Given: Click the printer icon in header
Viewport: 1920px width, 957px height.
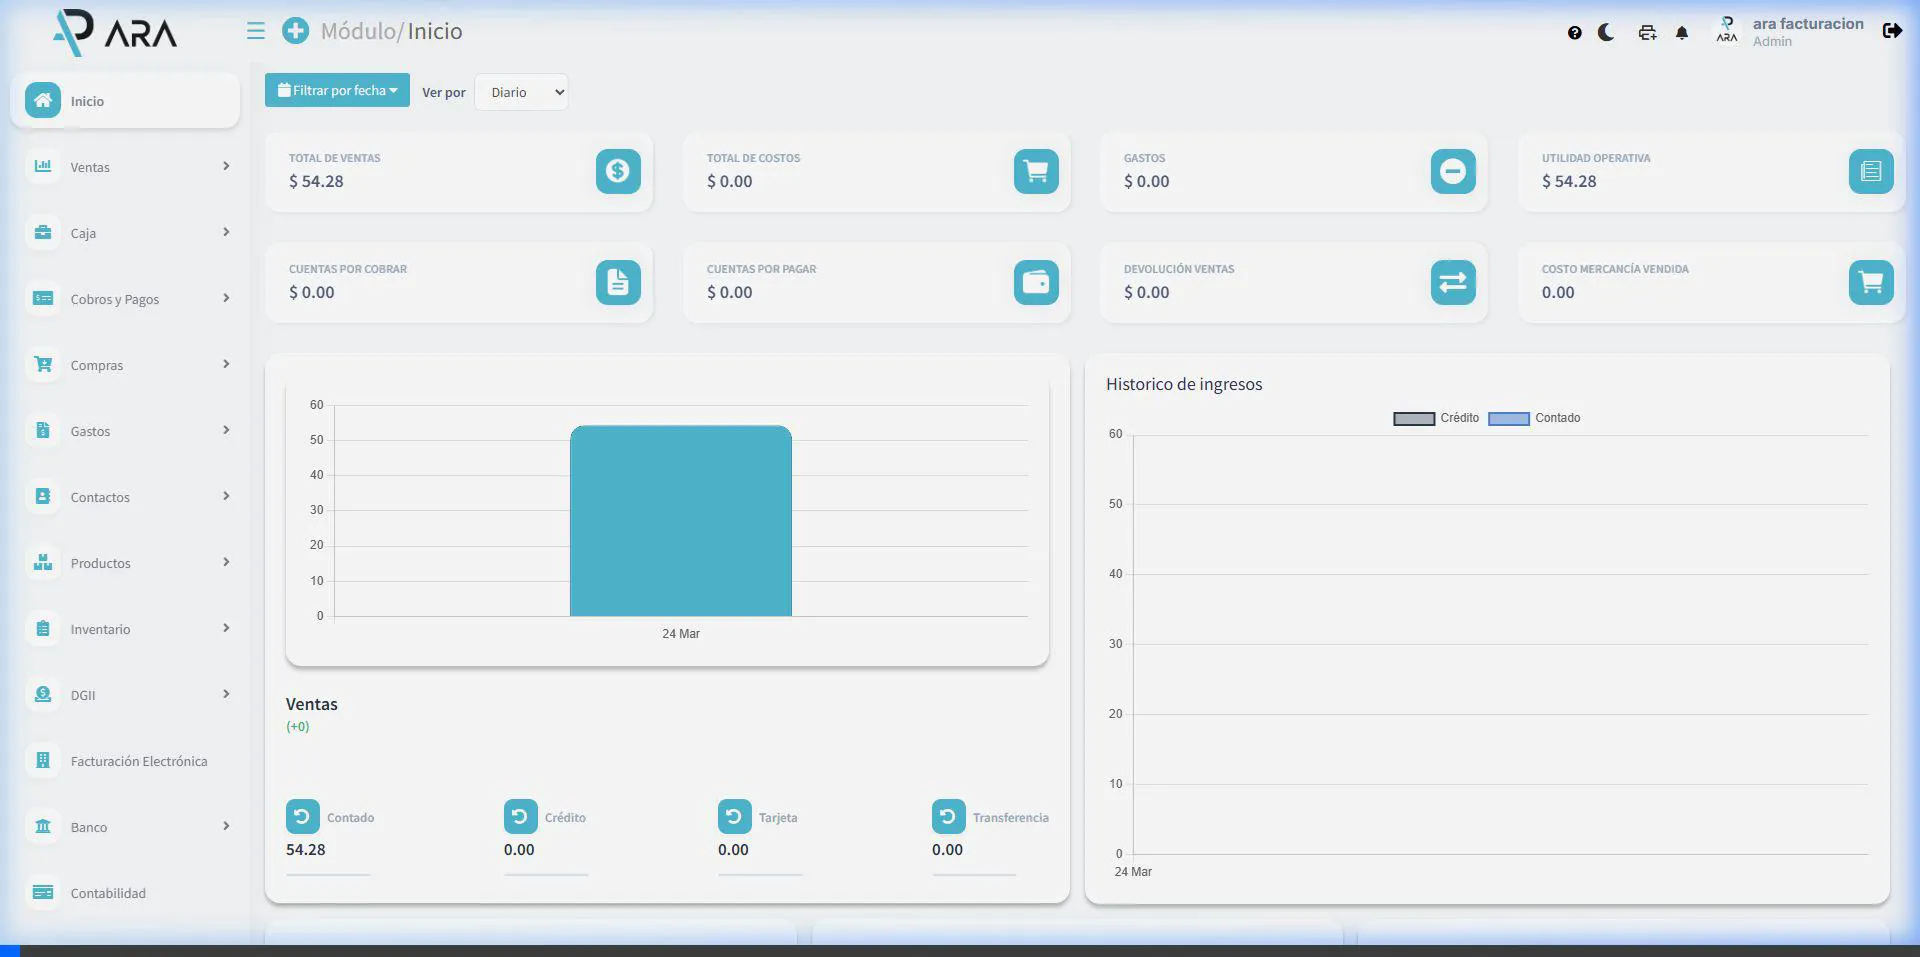Looking at the screenshot, I should tap(1647, 33).
